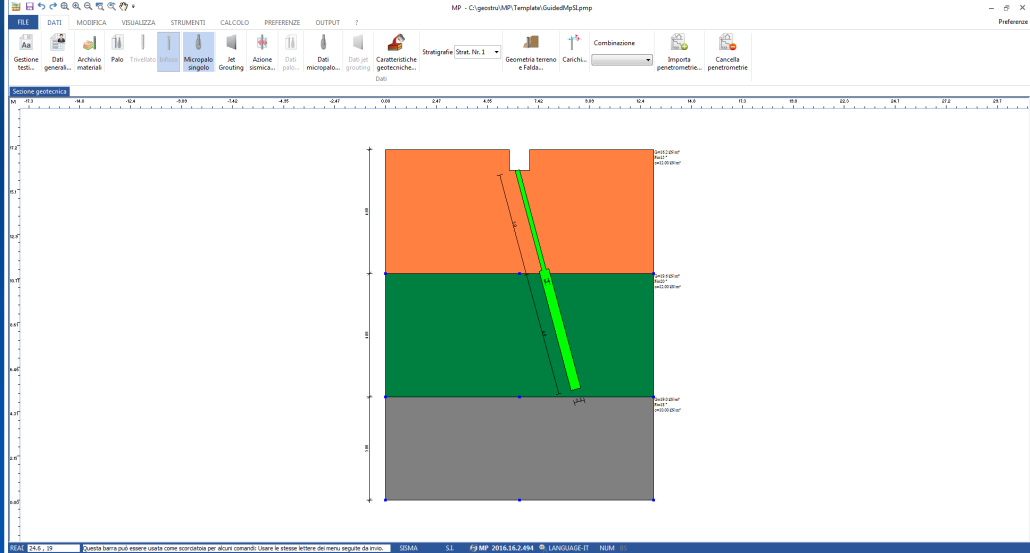
Task: Open Dati micropalo button
Action: [322, 52]
